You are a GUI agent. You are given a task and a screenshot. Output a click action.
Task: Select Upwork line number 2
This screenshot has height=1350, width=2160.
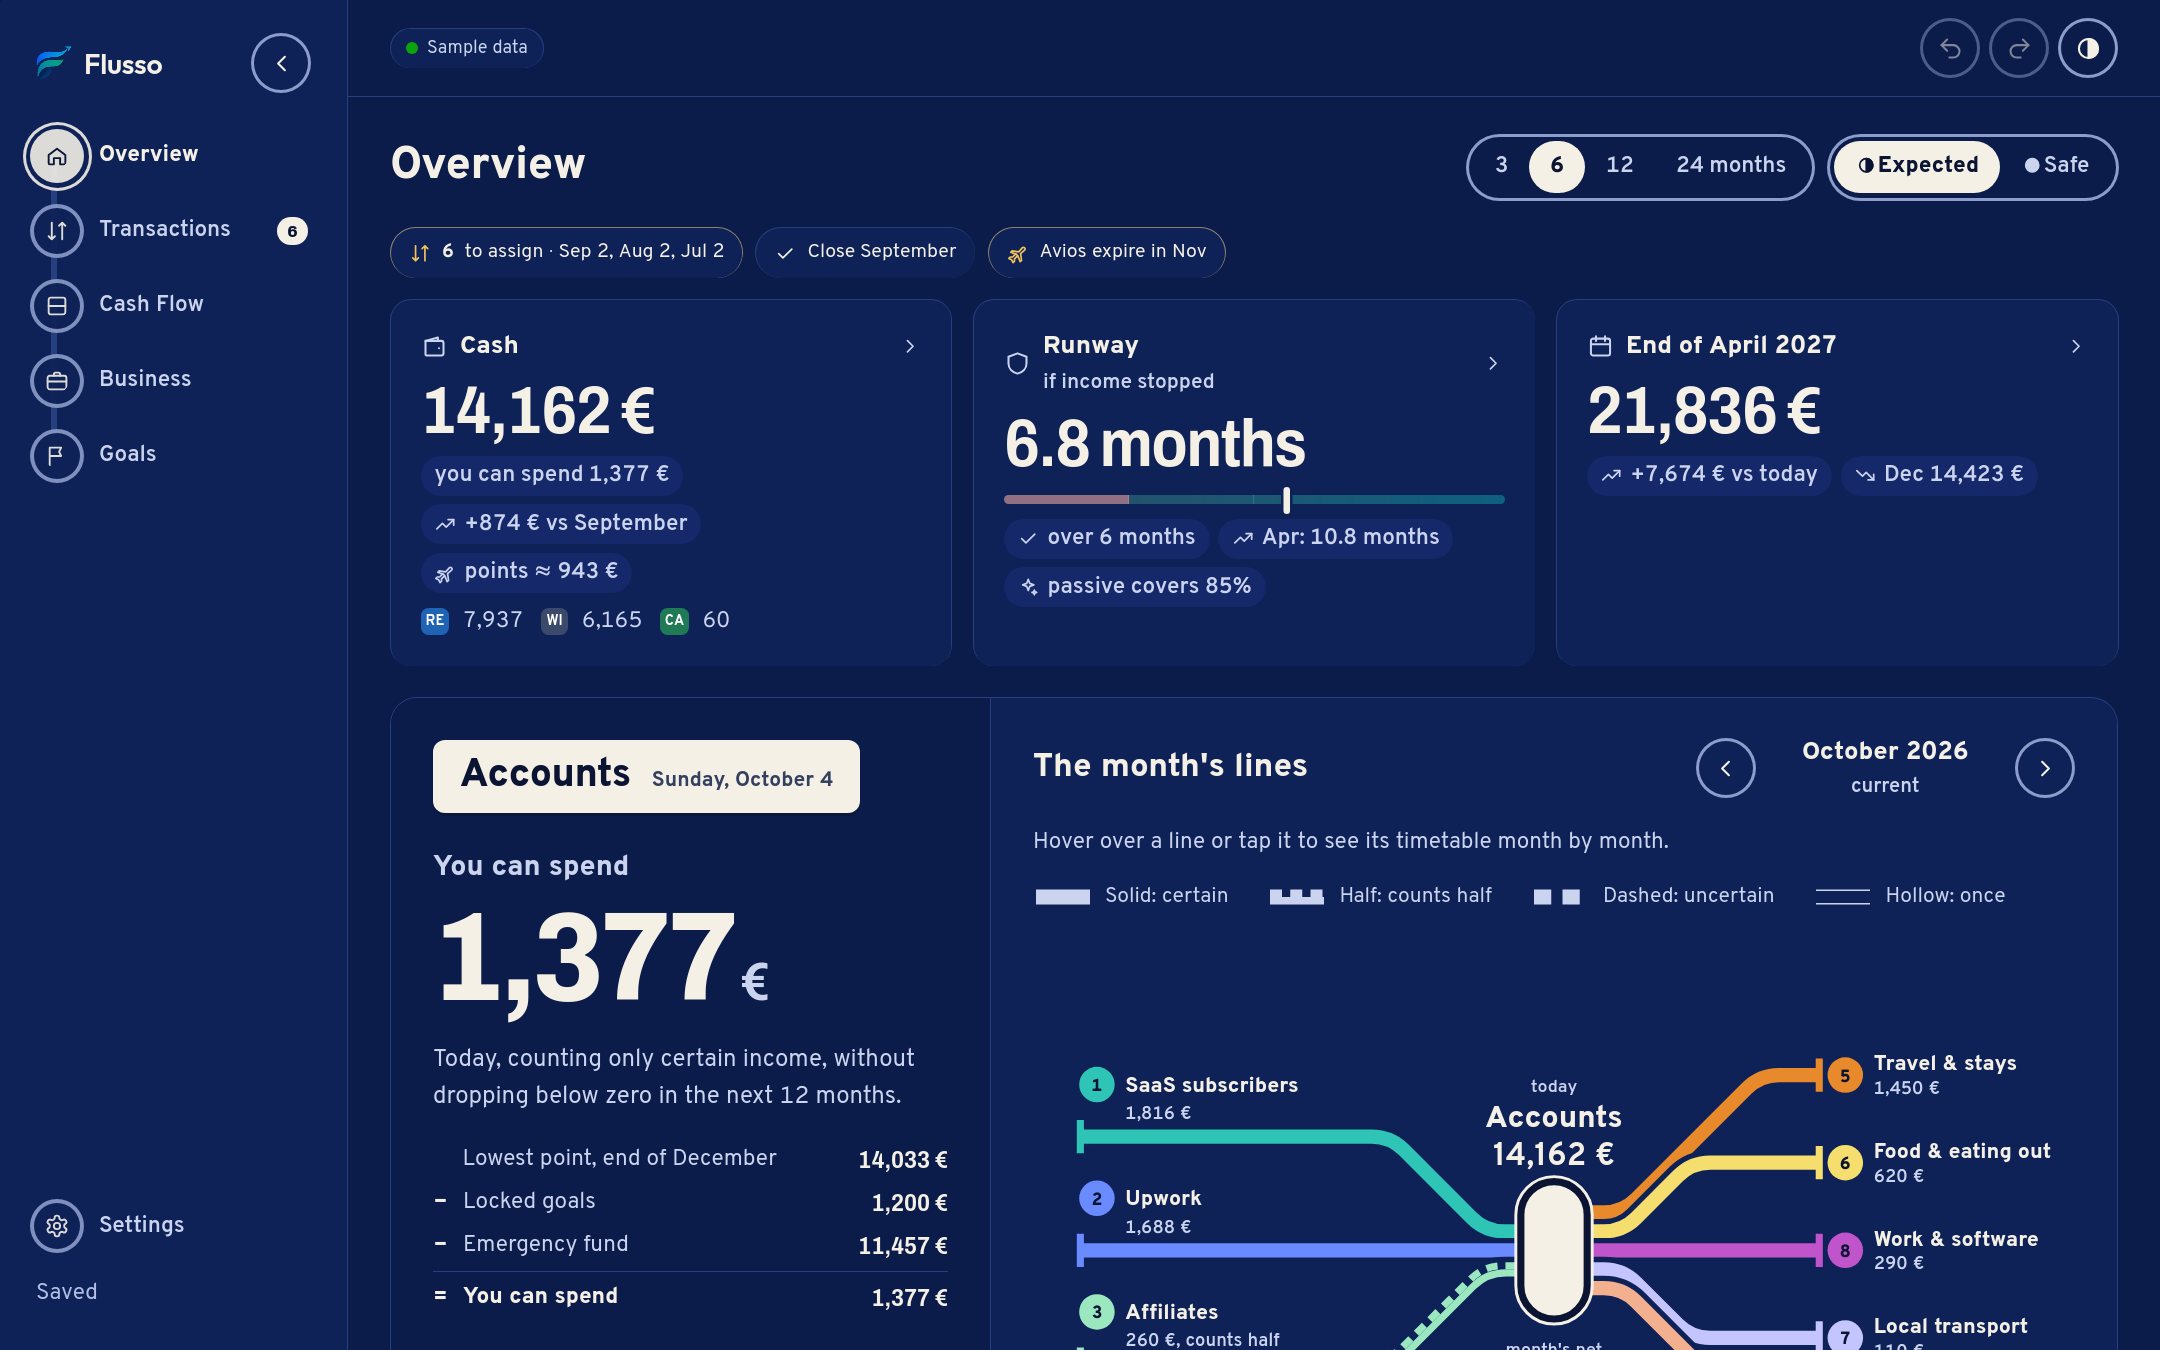(x=1097, y=1198)
